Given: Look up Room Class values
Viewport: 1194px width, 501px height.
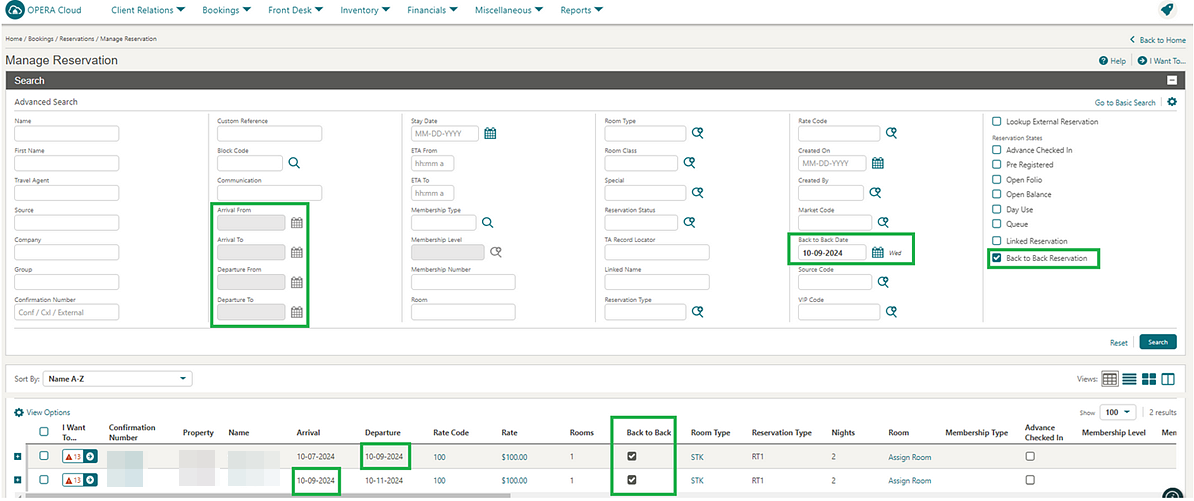Looking at the screenshot, I should pos(688,163).
